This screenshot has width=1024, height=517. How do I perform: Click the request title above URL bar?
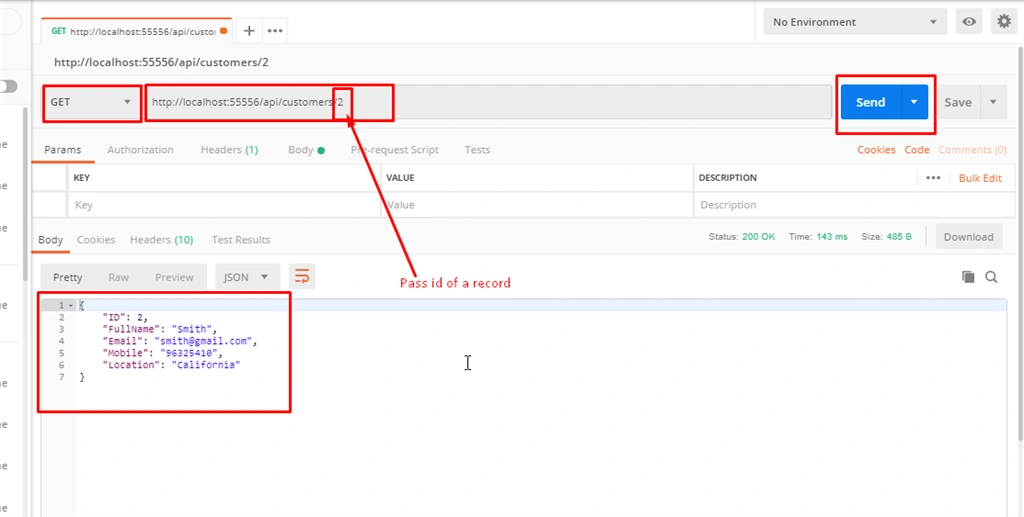[161, 63]
